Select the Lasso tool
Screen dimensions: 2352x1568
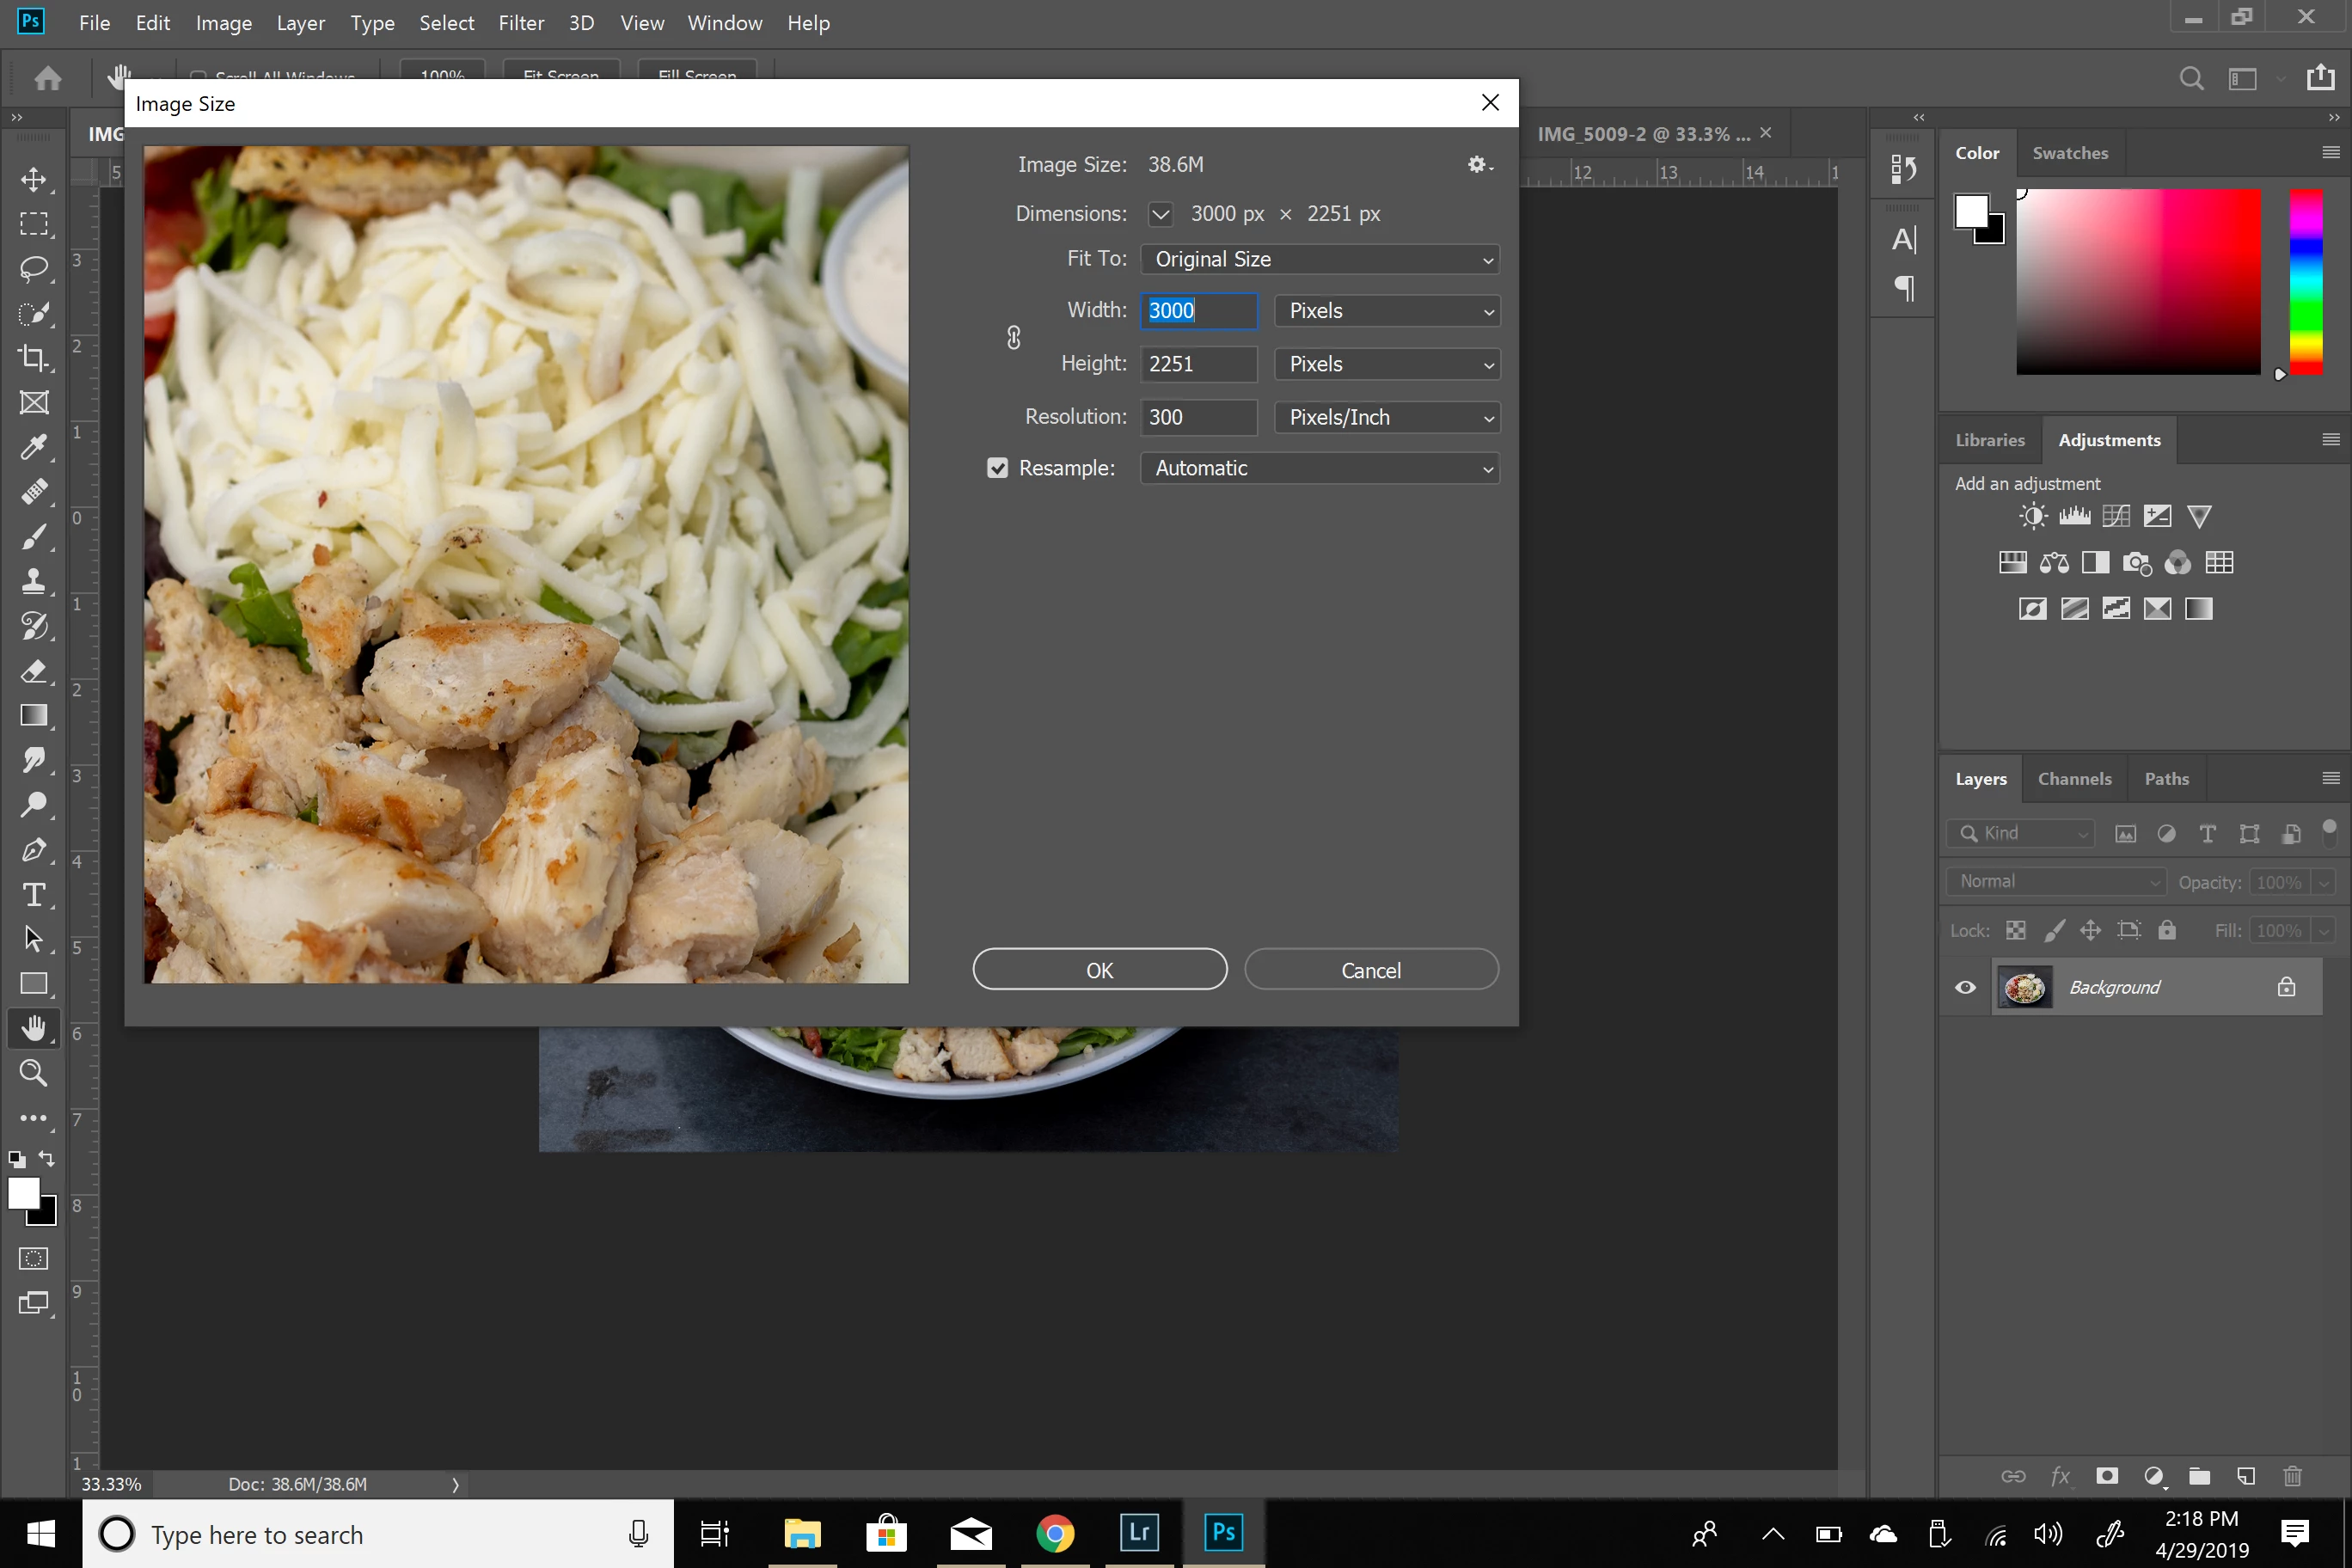tap(33, 268)
